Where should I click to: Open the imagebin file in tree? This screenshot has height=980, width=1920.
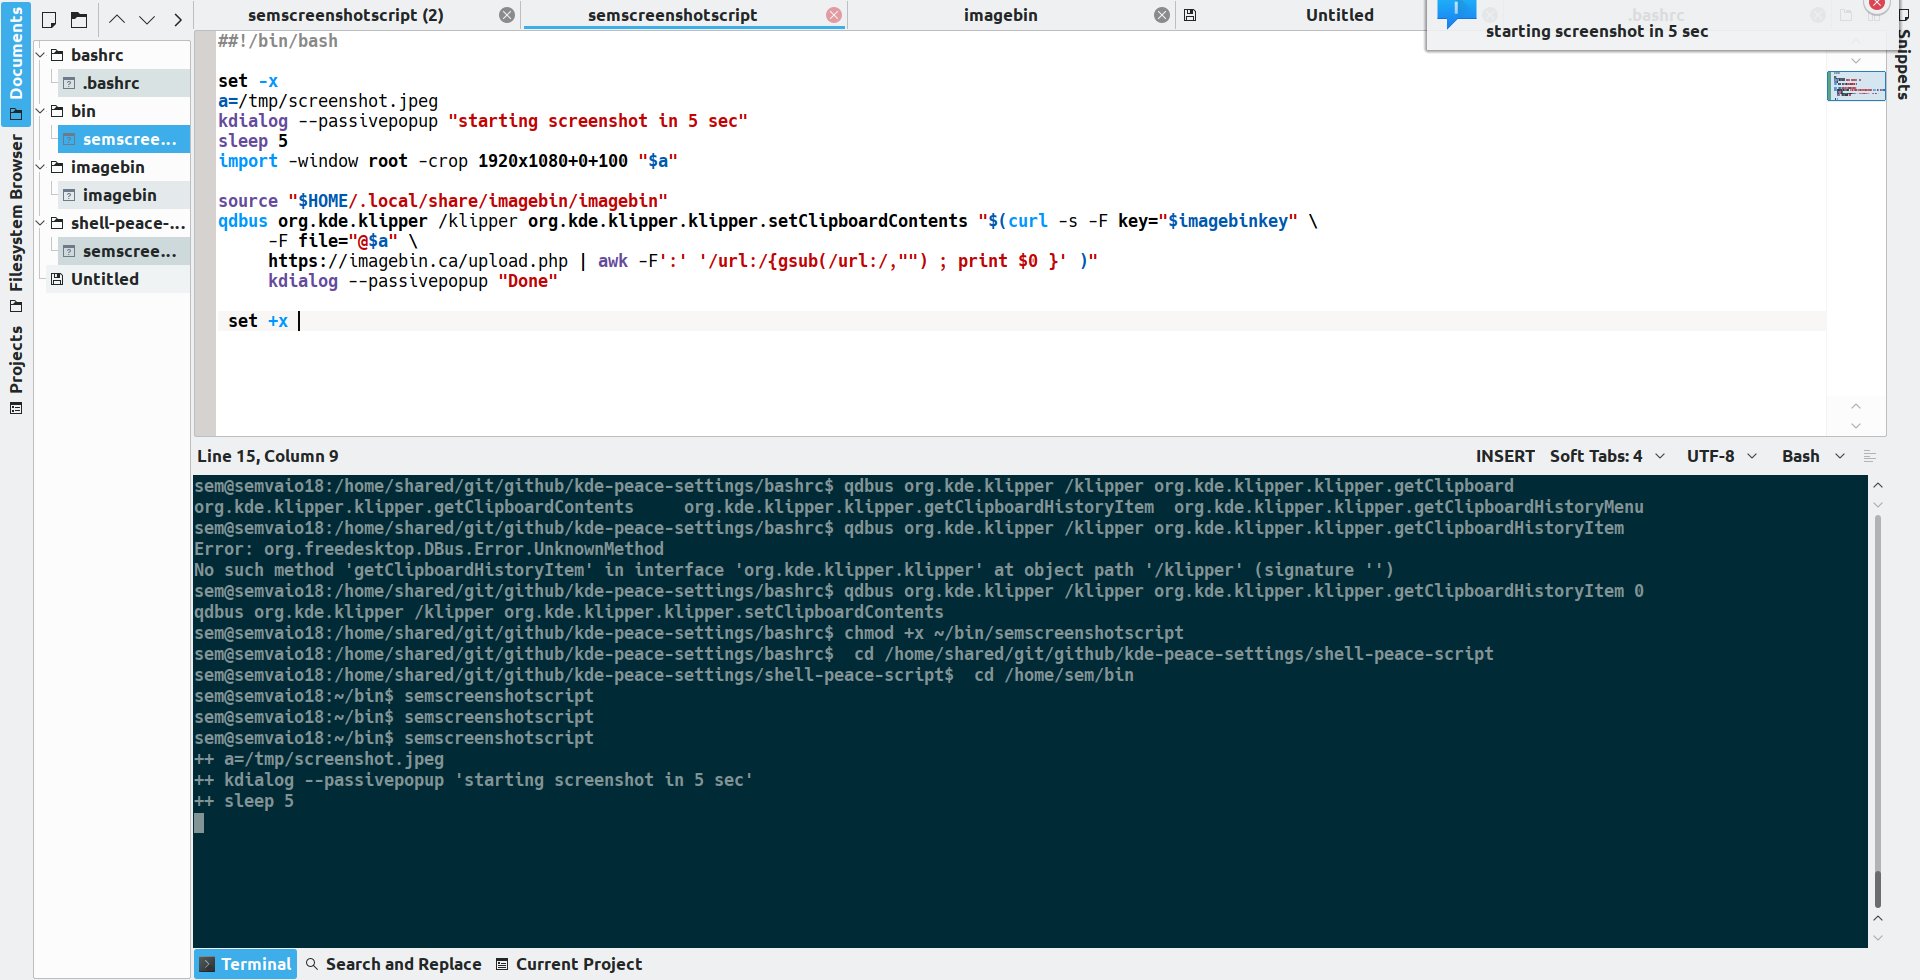pos(124,195)
